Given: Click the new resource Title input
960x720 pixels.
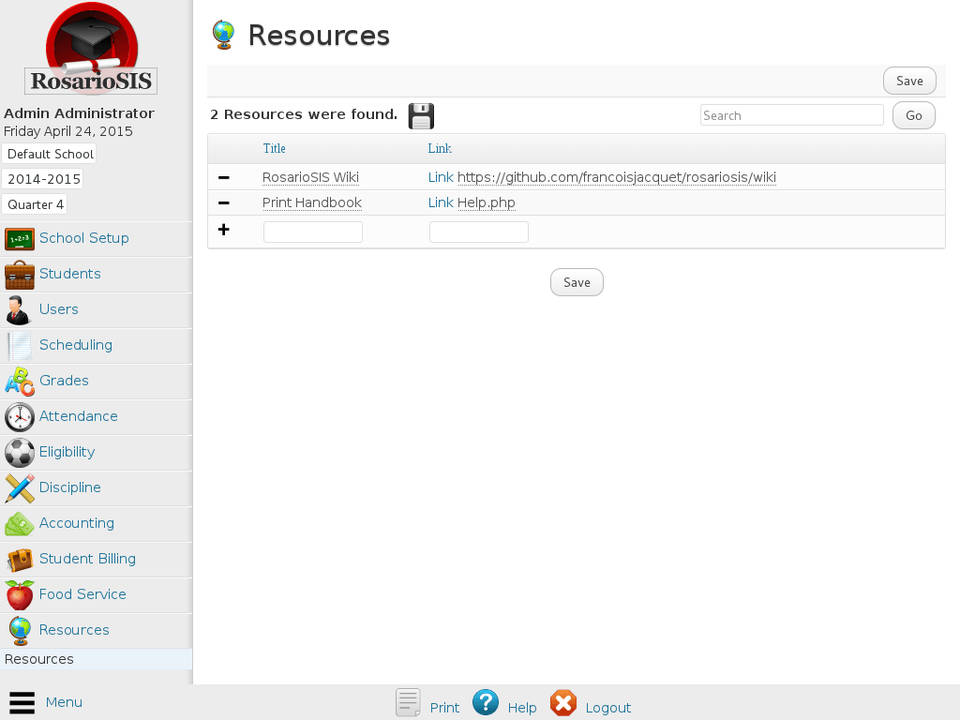Looking at the screenshot, I should [x=312, y=232].
